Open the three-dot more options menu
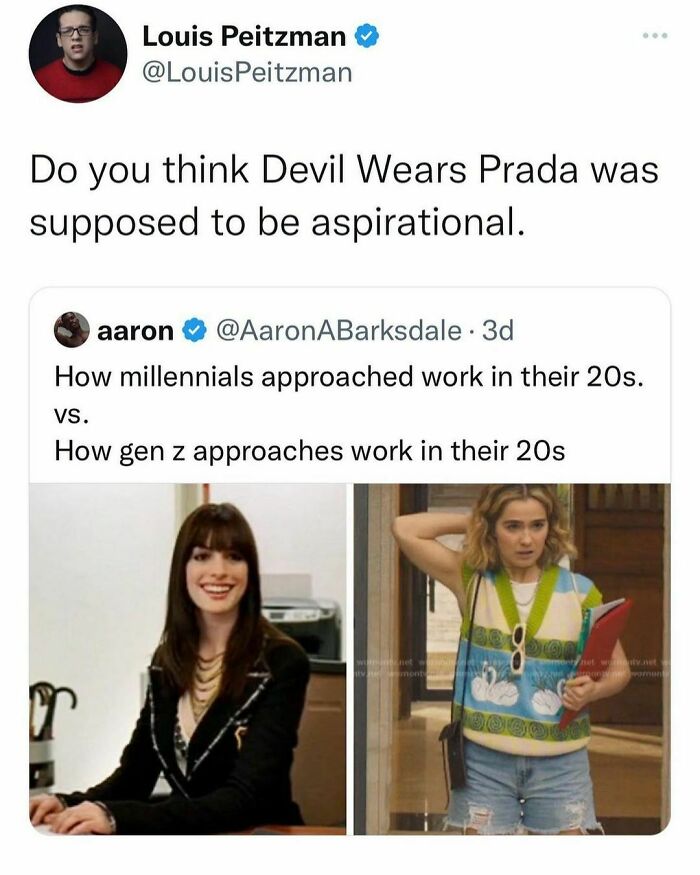The image size is (700, 875). [x=655, y=36]
